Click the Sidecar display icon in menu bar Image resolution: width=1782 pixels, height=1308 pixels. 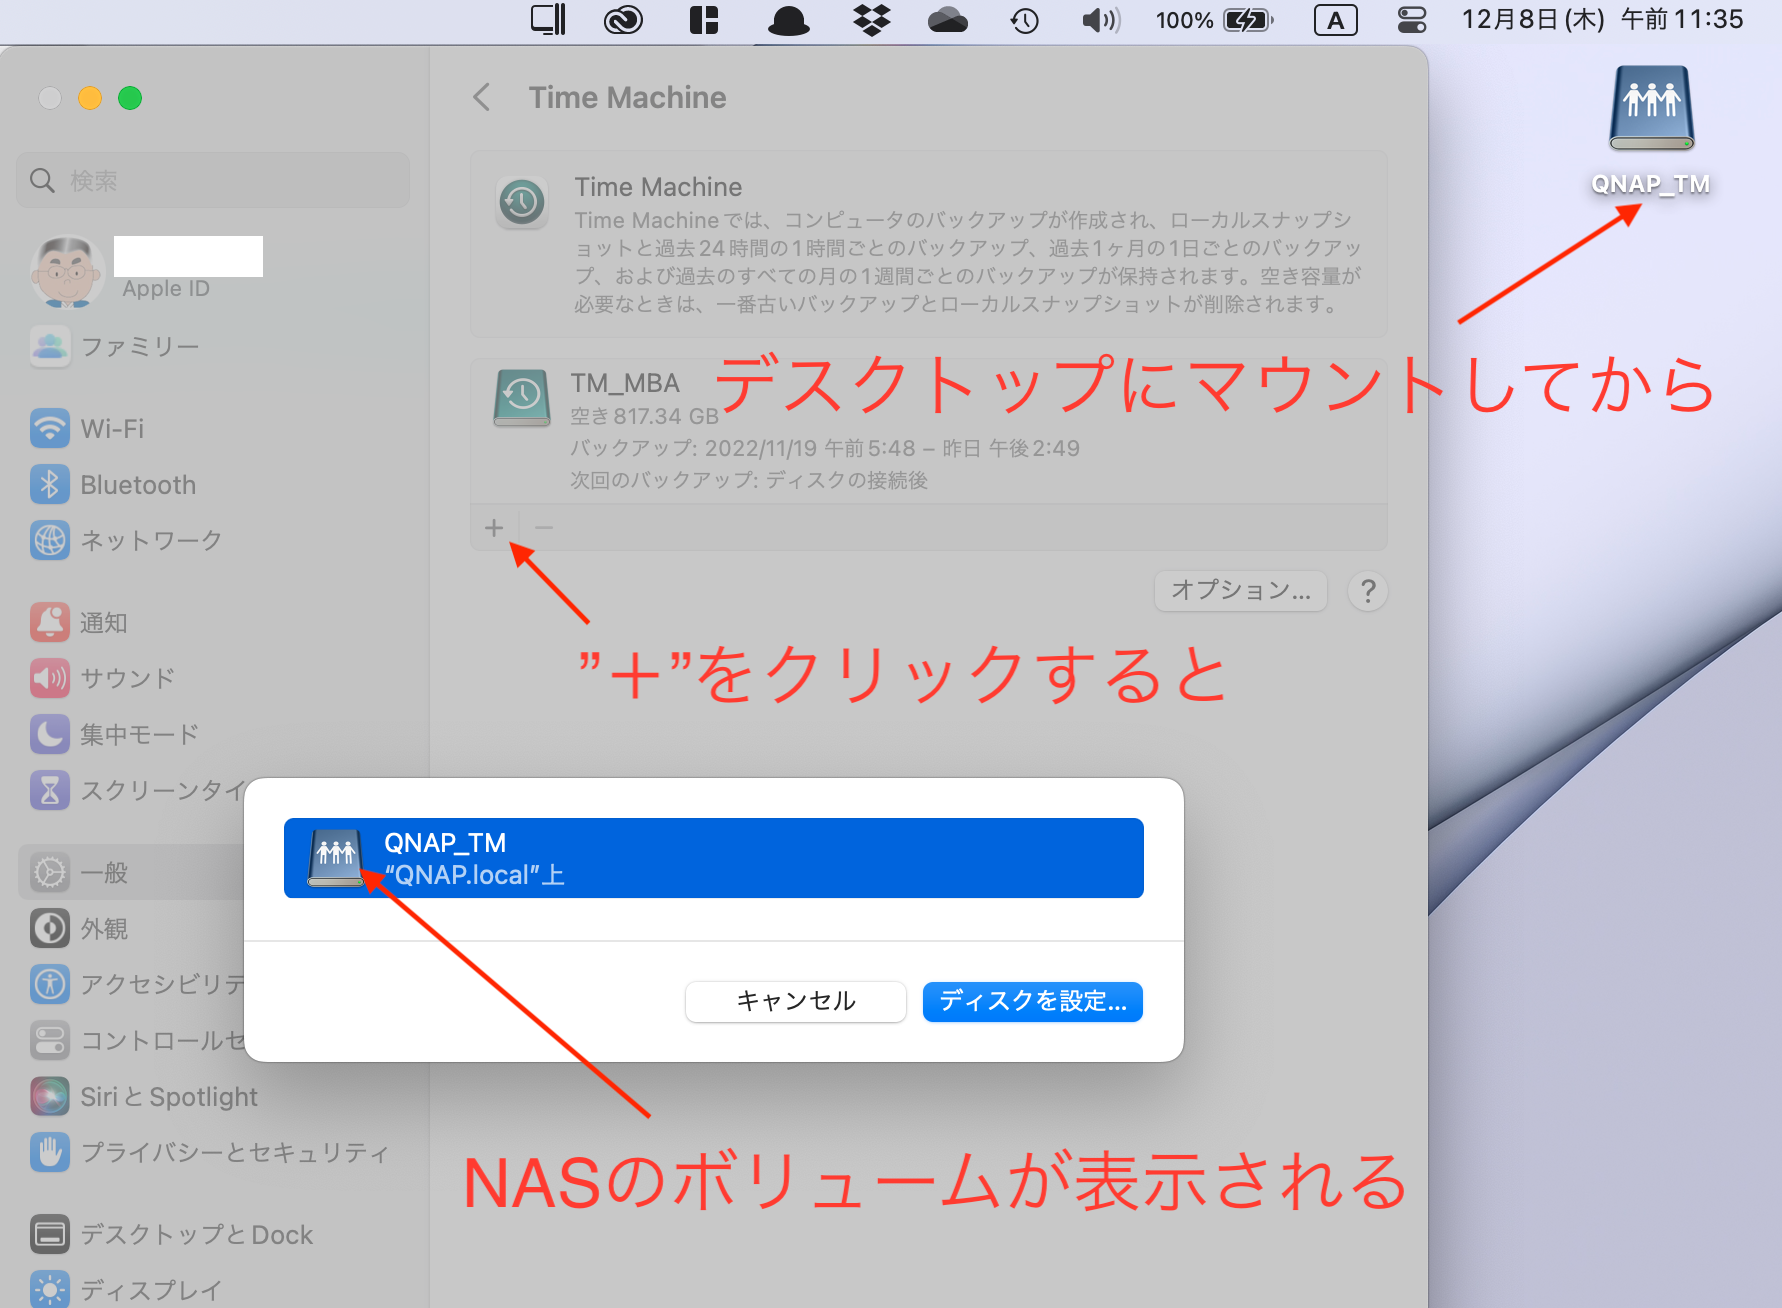coord(548,20)
